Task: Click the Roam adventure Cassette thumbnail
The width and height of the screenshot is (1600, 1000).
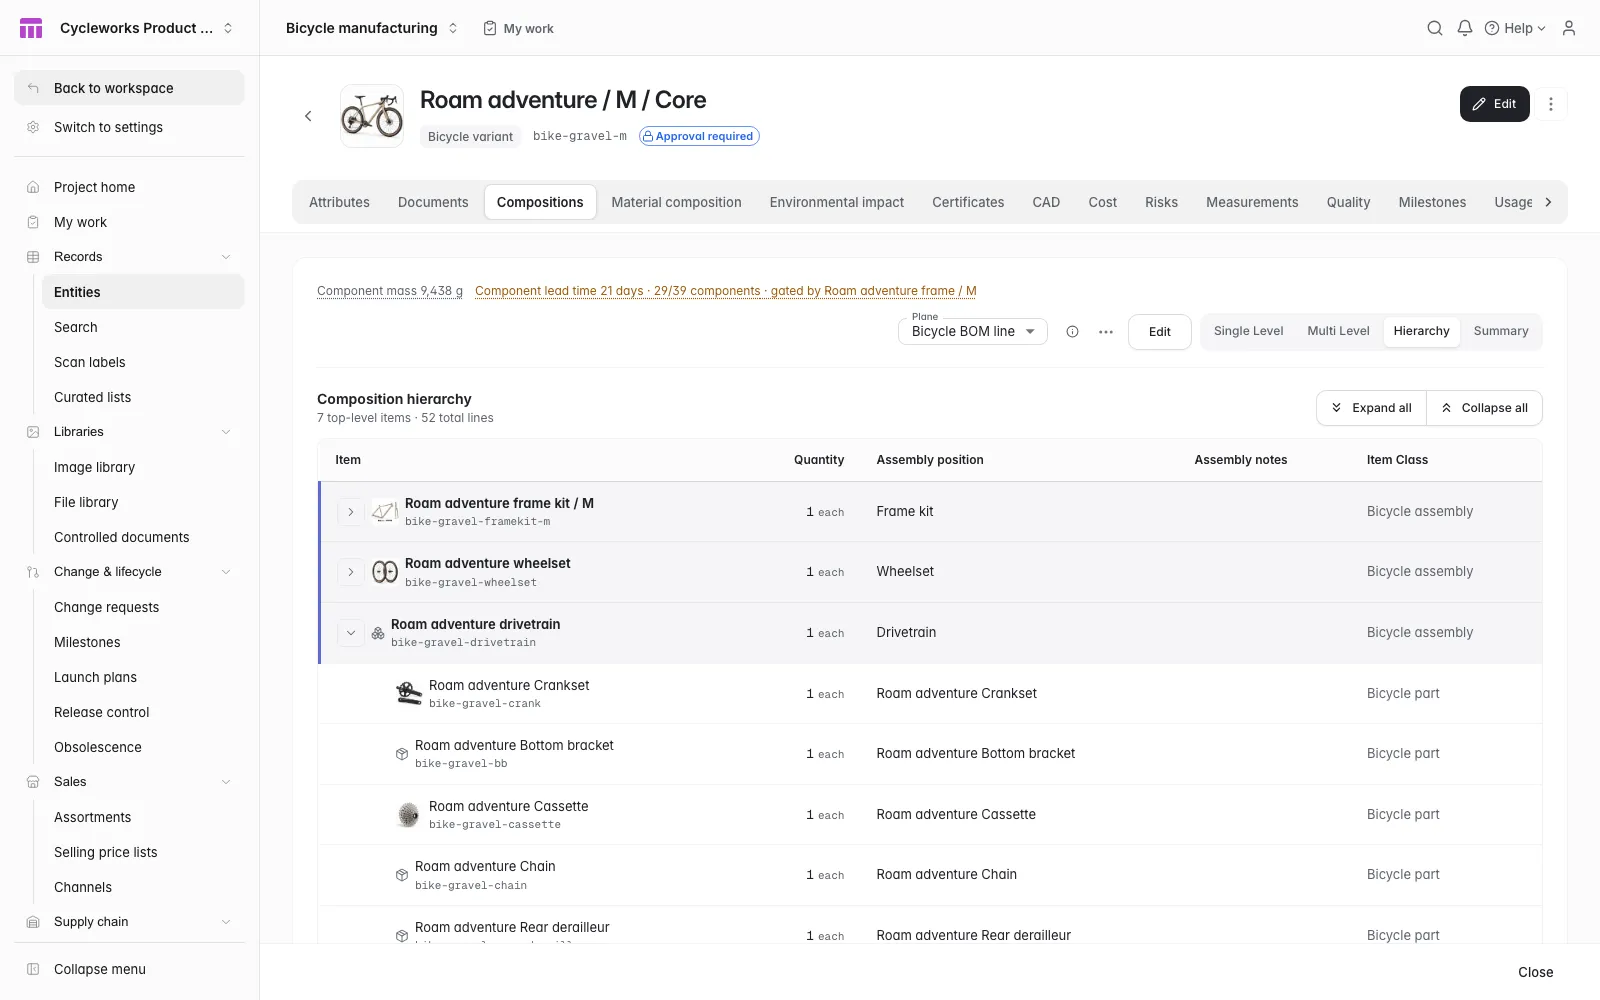Action: click(x=408, y=814)
